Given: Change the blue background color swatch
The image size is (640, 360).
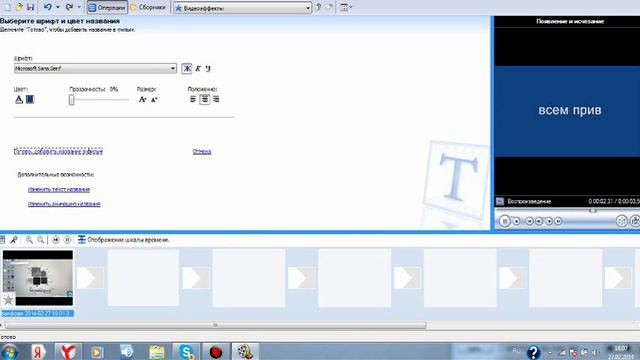Looking at the screenshot, I should coord(30,99).
